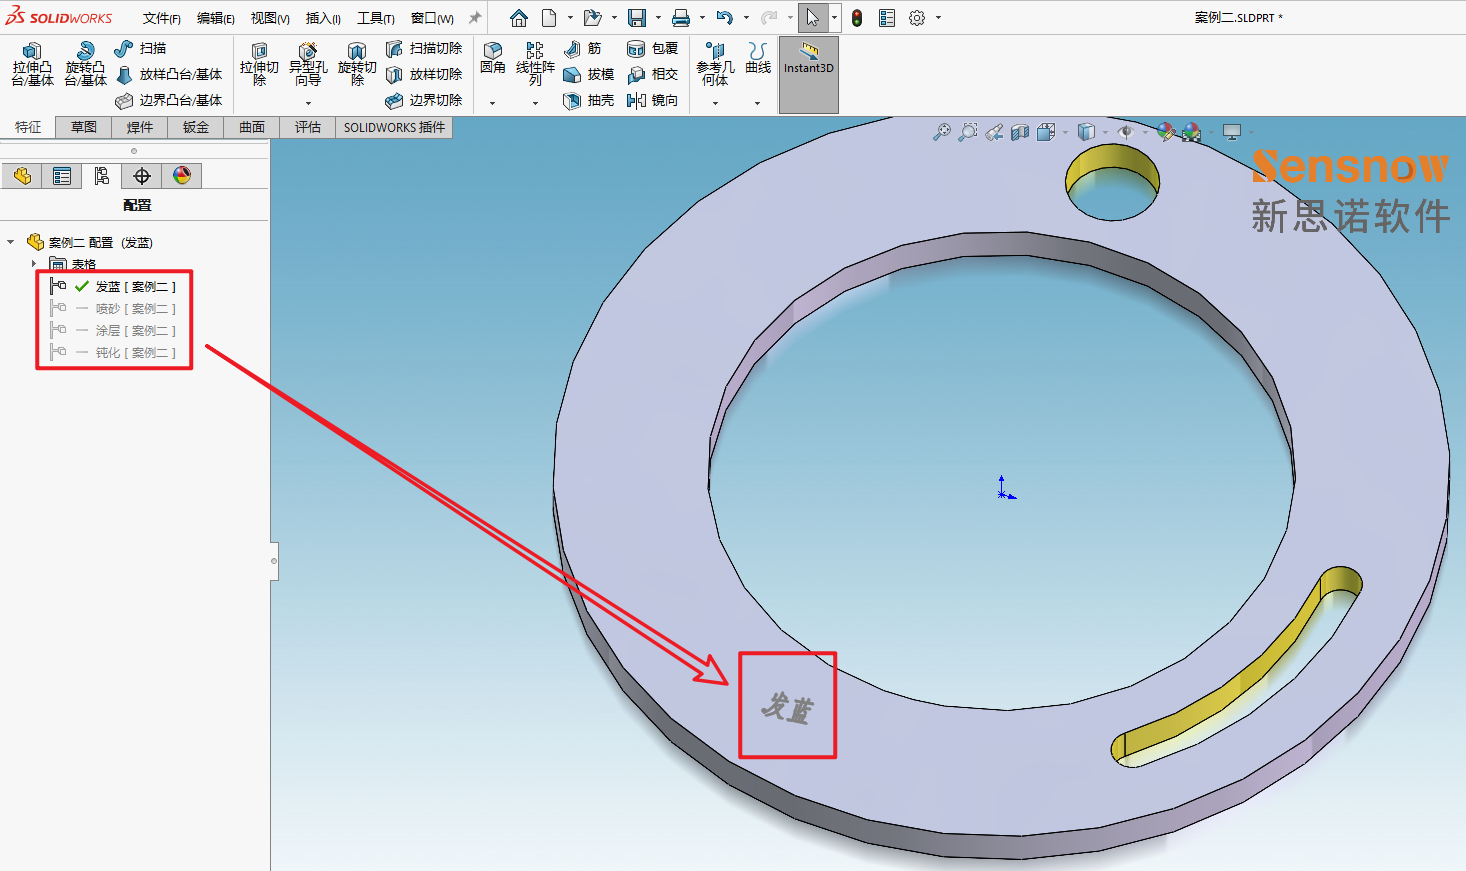Screen dimensions: 1466x871
Task: Open the Section View icon in view toolbar
Action: tap(1020, 132)
